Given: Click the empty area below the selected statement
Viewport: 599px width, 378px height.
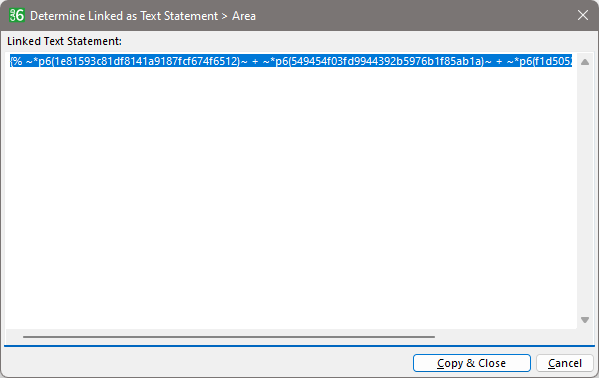Looking at the screenshot, I should point(291,197).
